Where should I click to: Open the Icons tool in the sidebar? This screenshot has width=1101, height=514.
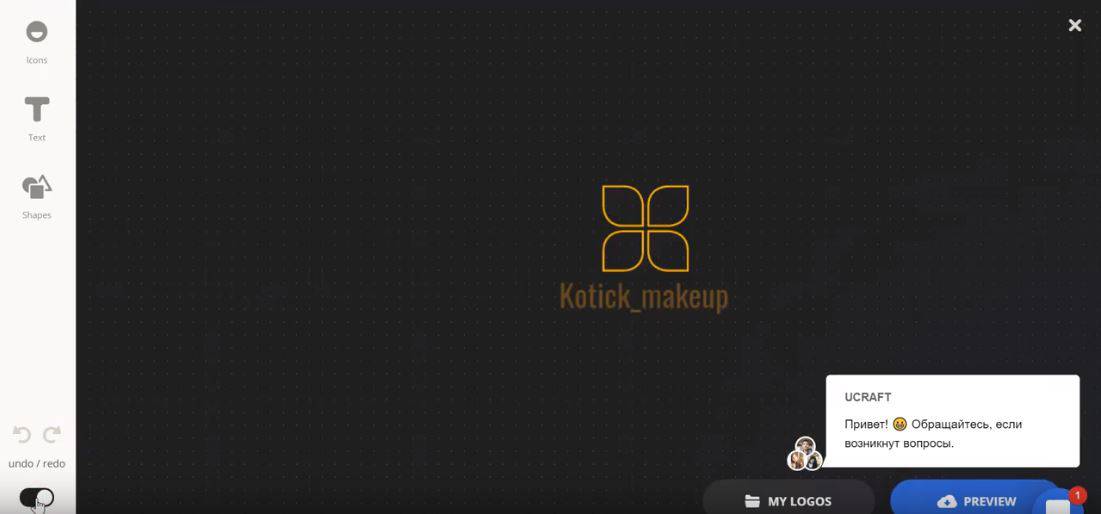[x=36, y=32]
